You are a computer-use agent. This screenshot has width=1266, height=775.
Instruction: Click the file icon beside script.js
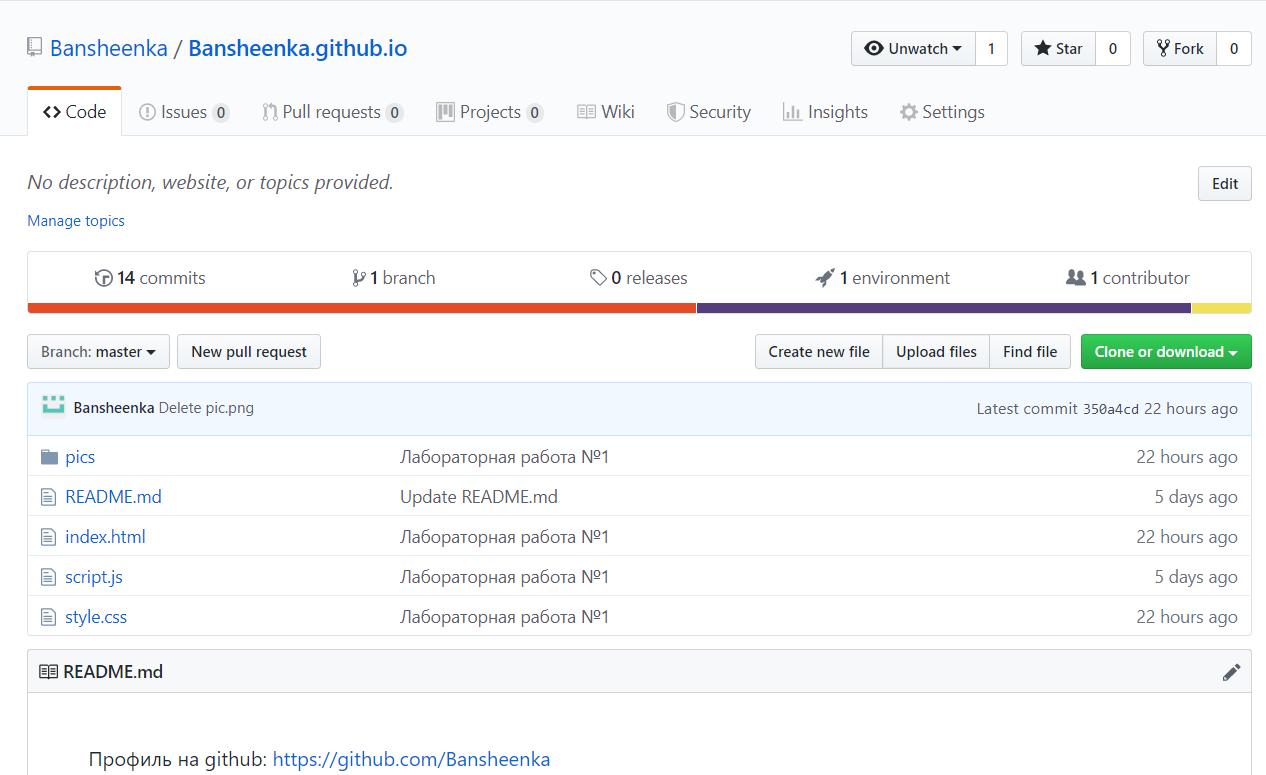pos(48,577)
